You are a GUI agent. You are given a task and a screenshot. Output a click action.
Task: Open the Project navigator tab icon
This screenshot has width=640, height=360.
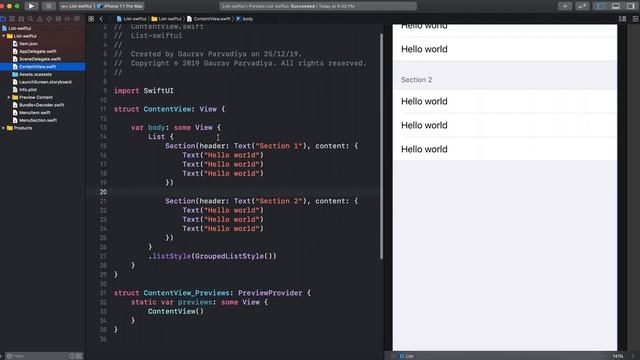click(3, 19)
